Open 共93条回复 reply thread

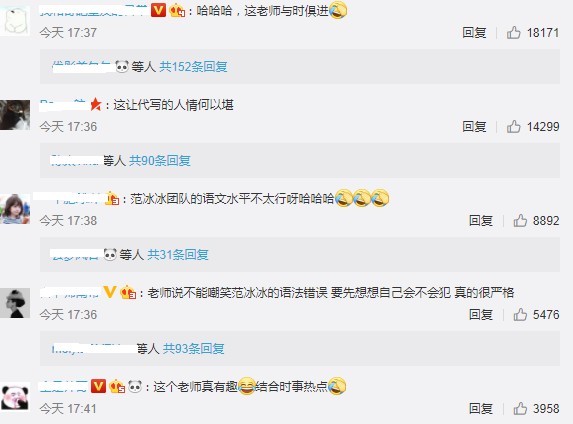193,348
